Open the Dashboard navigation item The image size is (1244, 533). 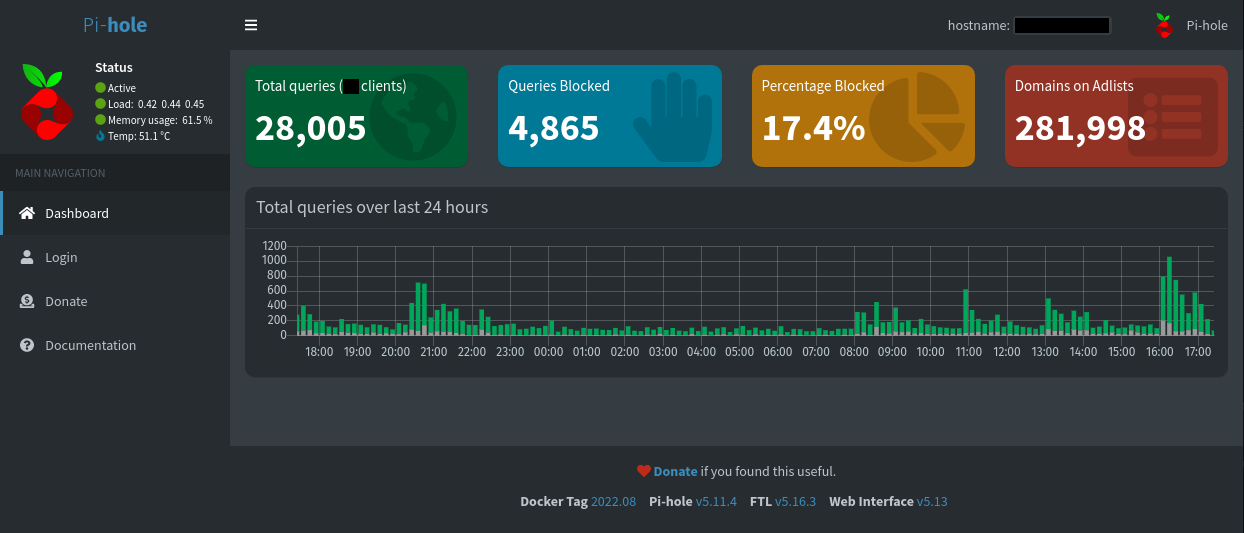(x=115, y=213)
